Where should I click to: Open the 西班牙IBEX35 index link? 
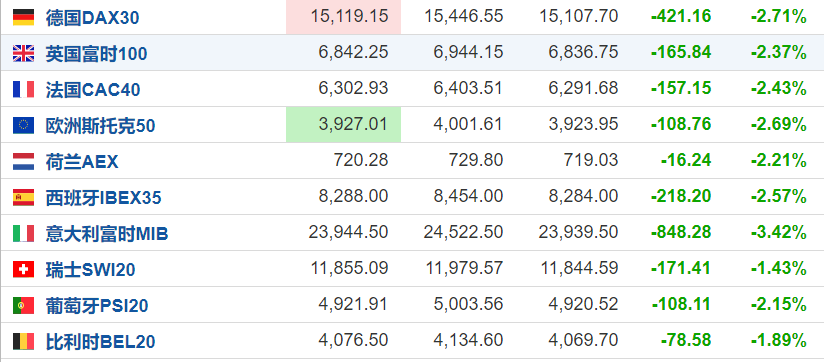click(x=104, y=198)
